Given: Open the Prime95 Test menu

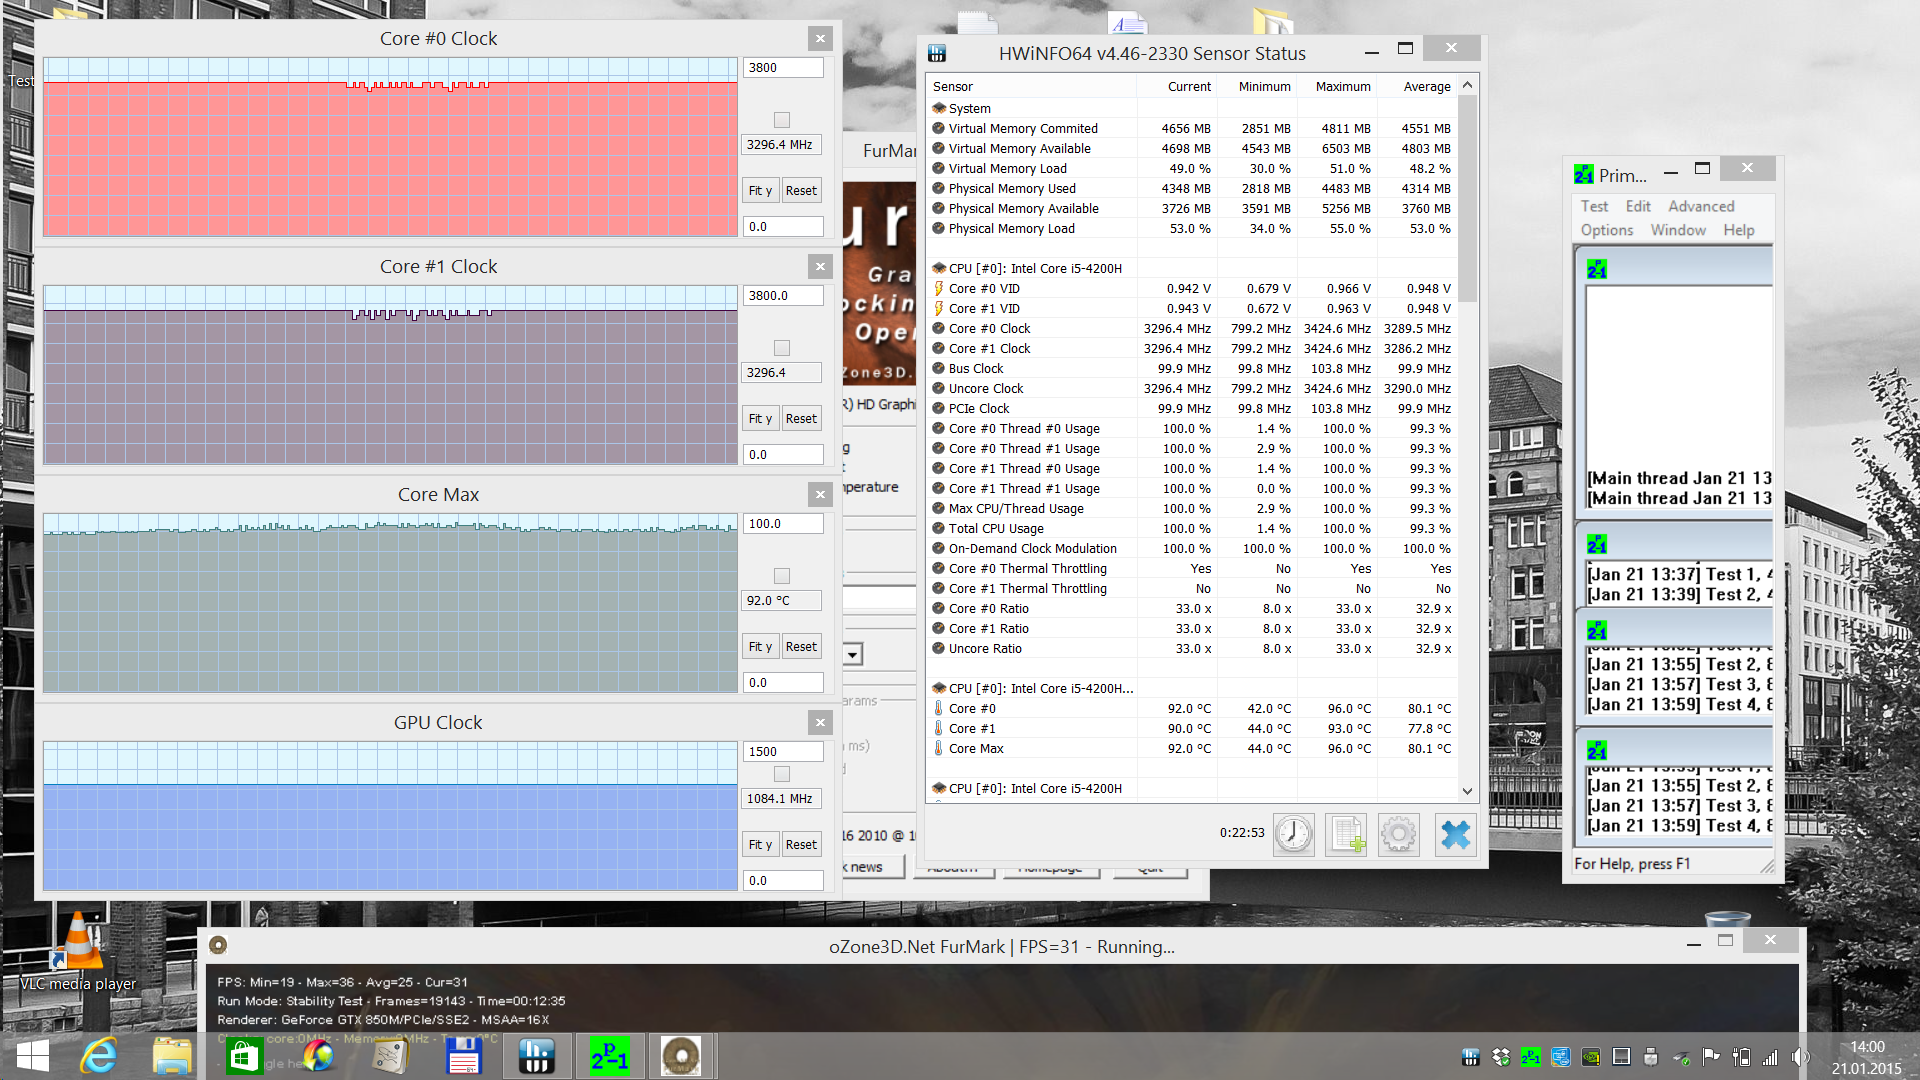Looking at the screenshot, I should 1594,206.
